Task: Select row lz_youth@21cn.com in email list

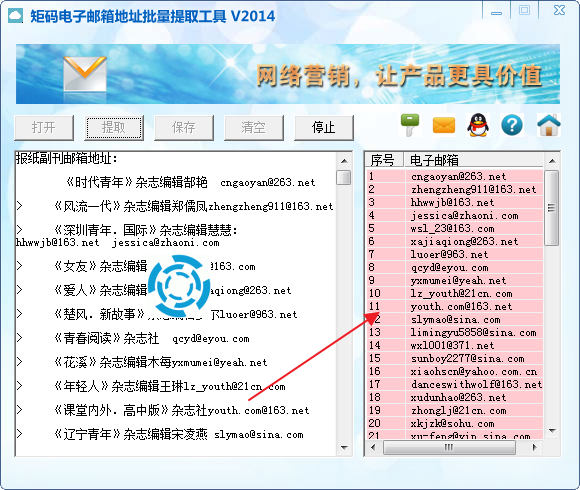Action: click(x=455, y=293)
